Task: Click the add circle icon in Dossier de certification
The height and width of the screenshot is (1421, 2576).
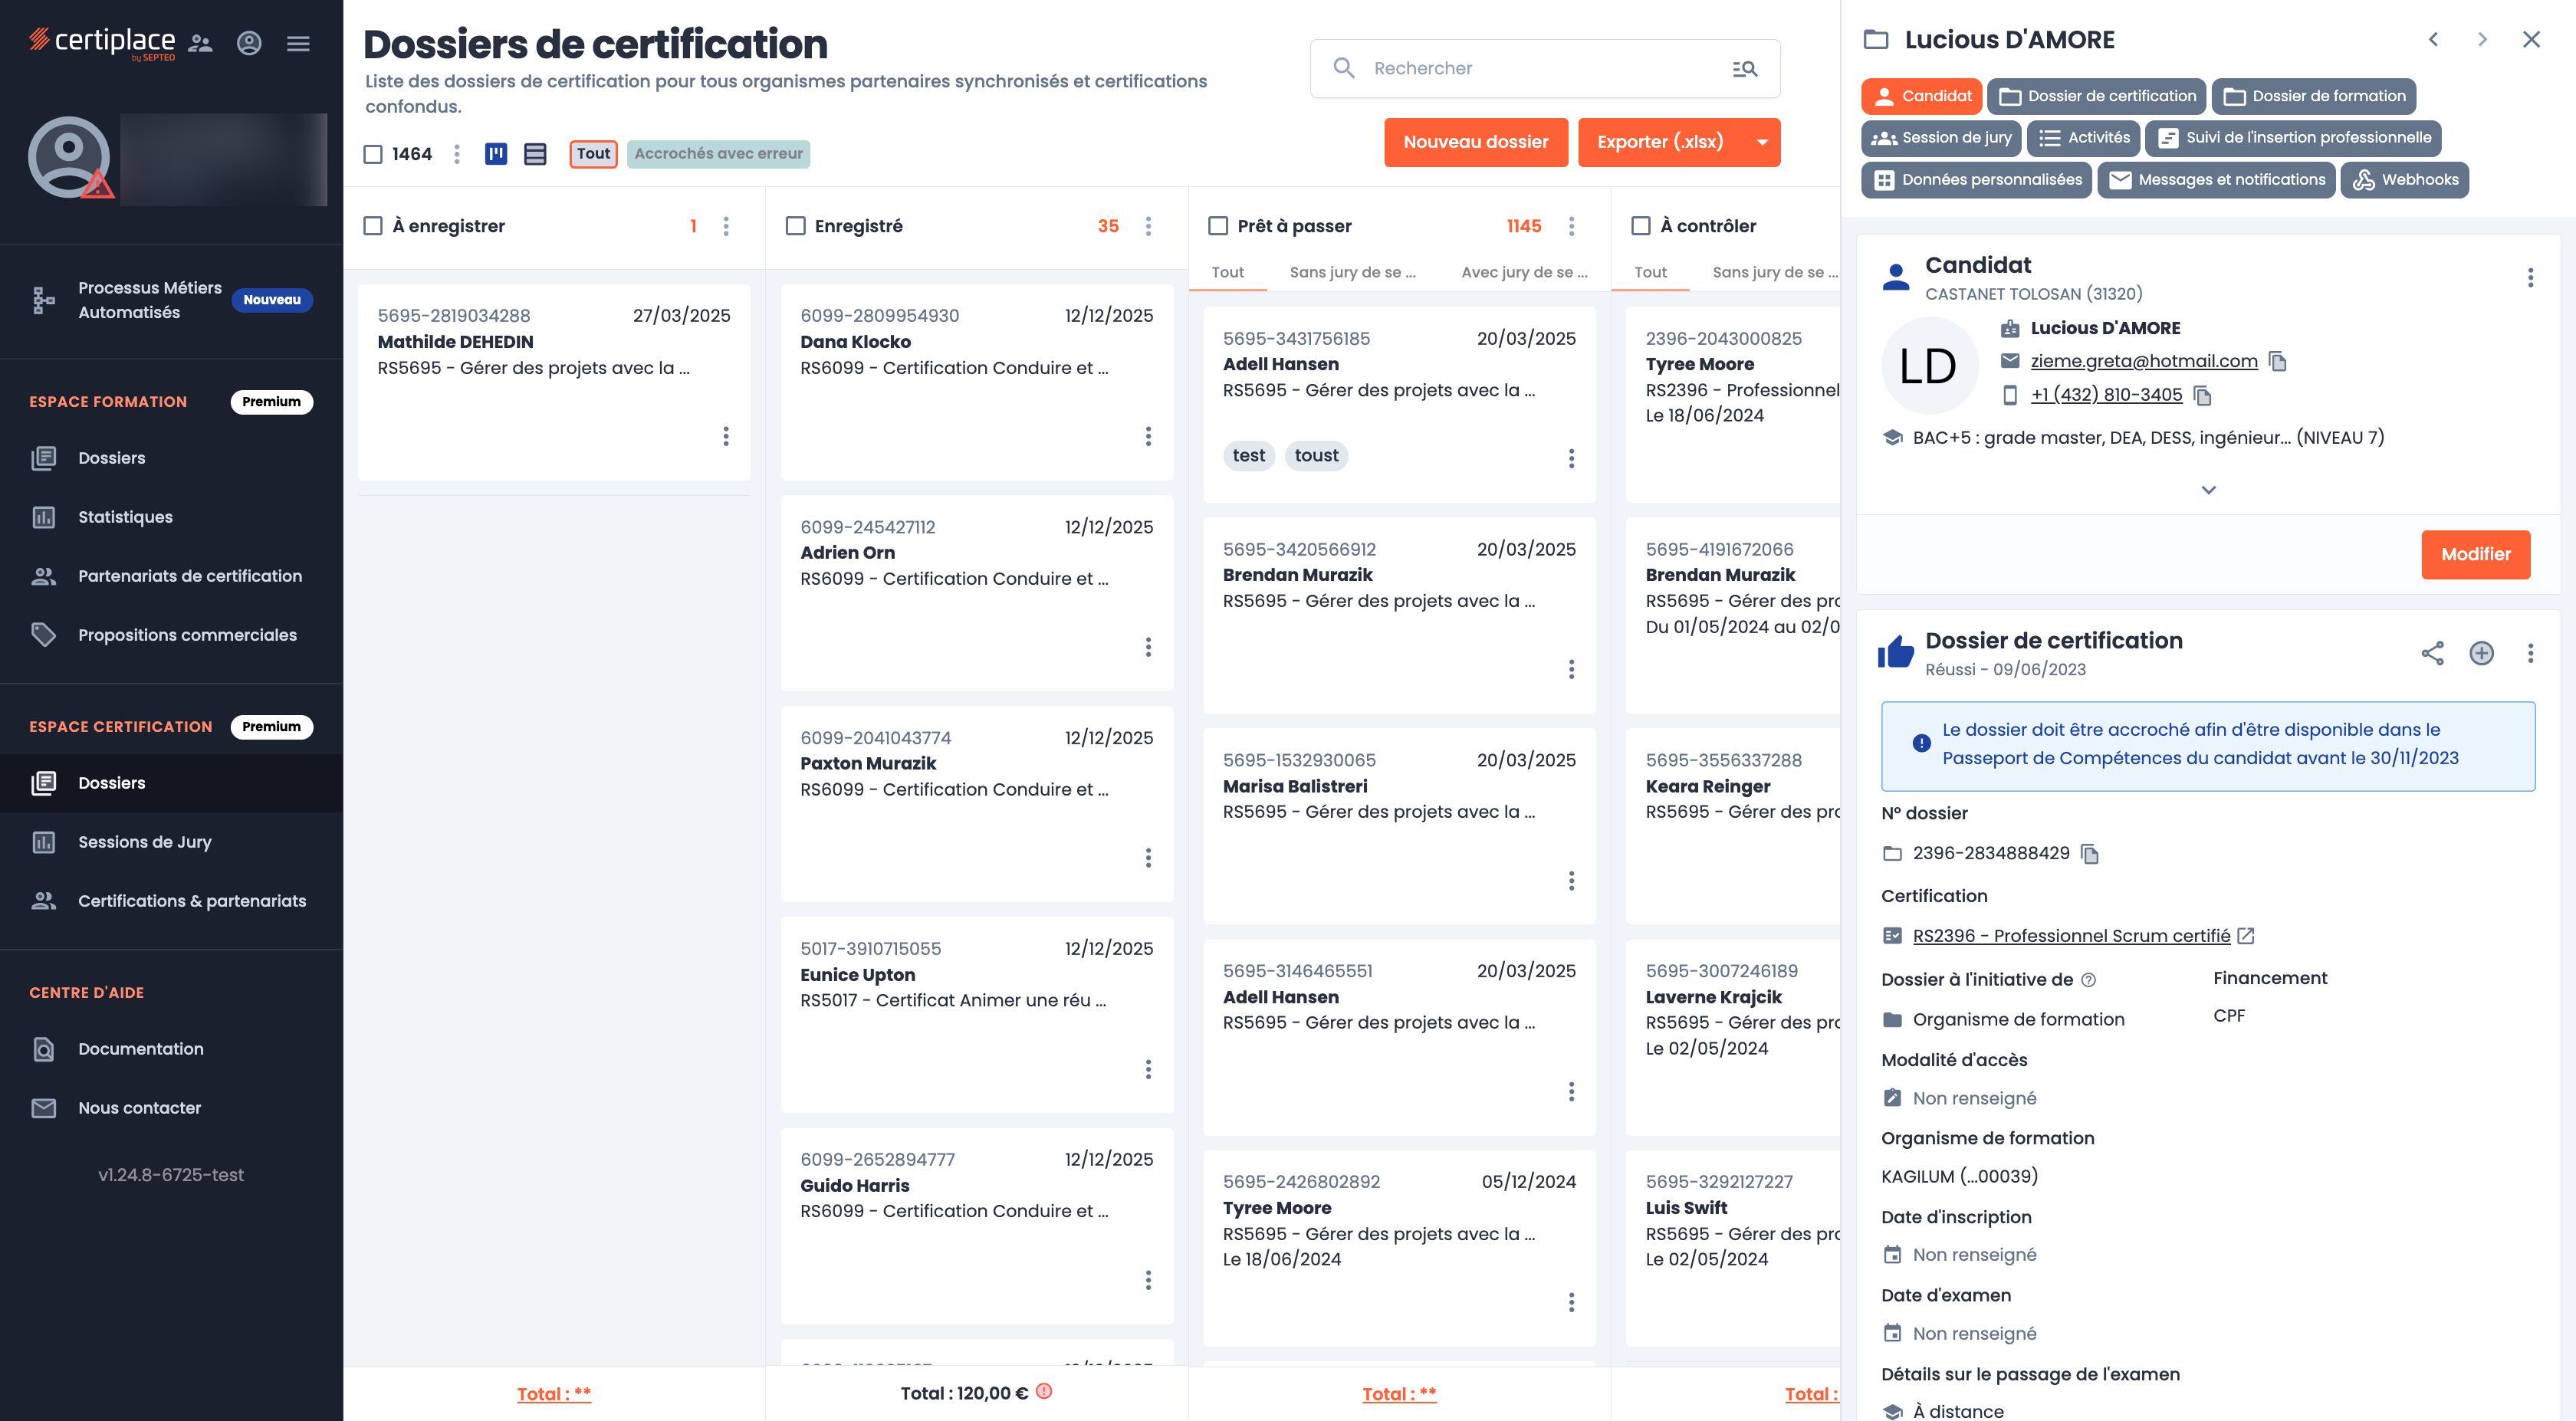Action: 2481,653
